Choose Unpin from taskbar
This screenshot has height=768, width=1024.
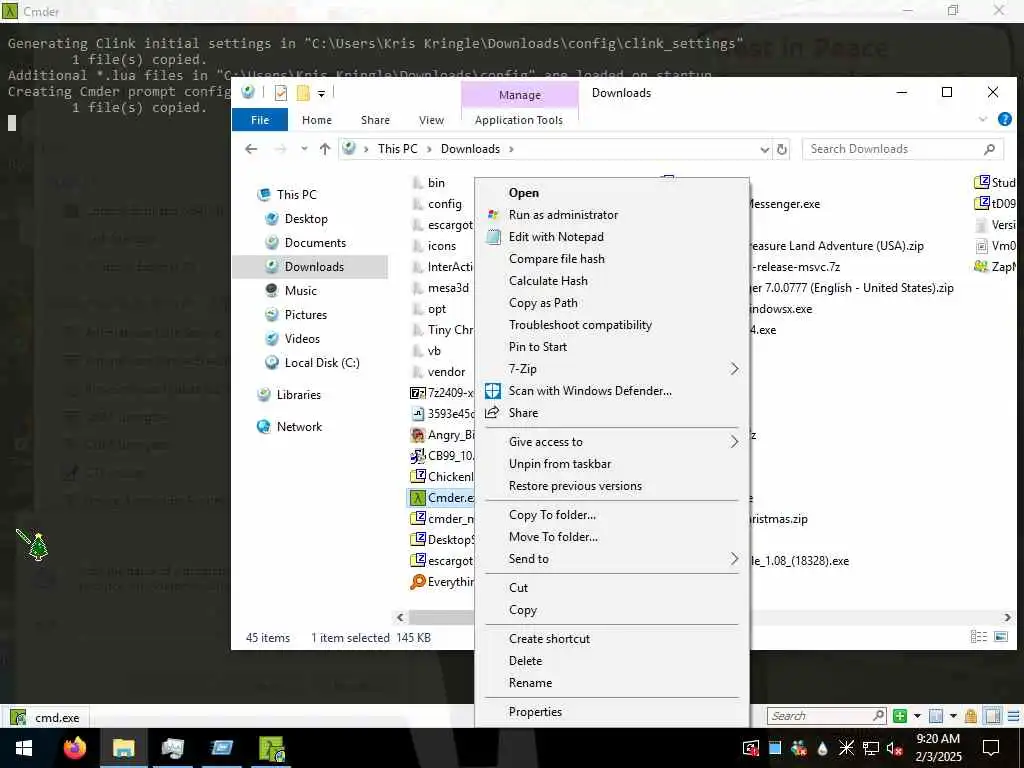click(x=560, y=464)
